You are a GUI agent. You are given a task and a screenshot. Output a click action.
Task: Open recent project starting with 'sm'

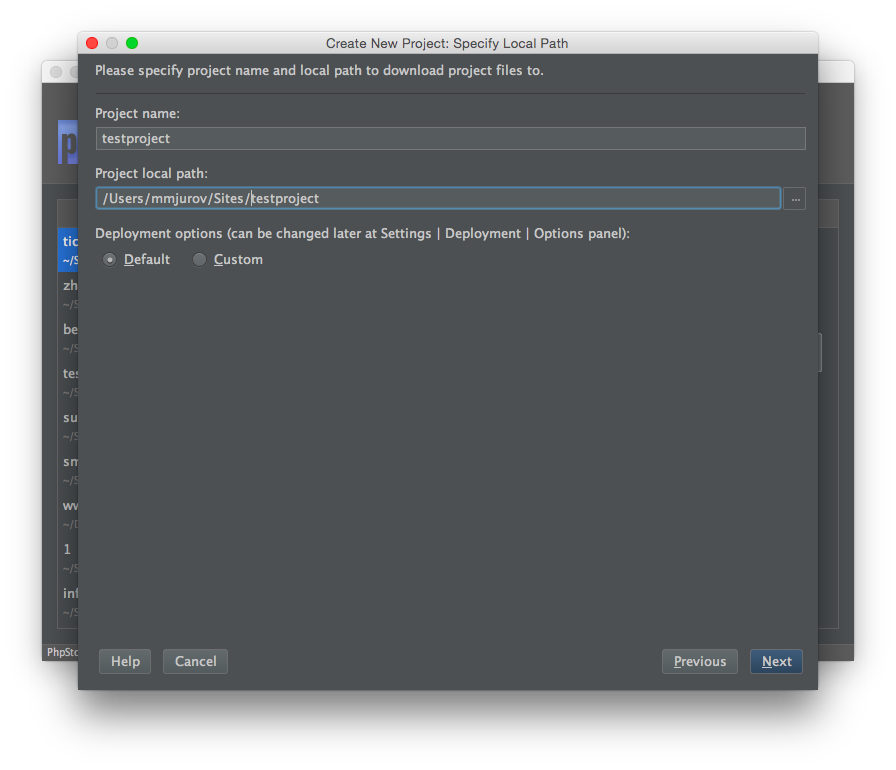click(x=69, y=470)
